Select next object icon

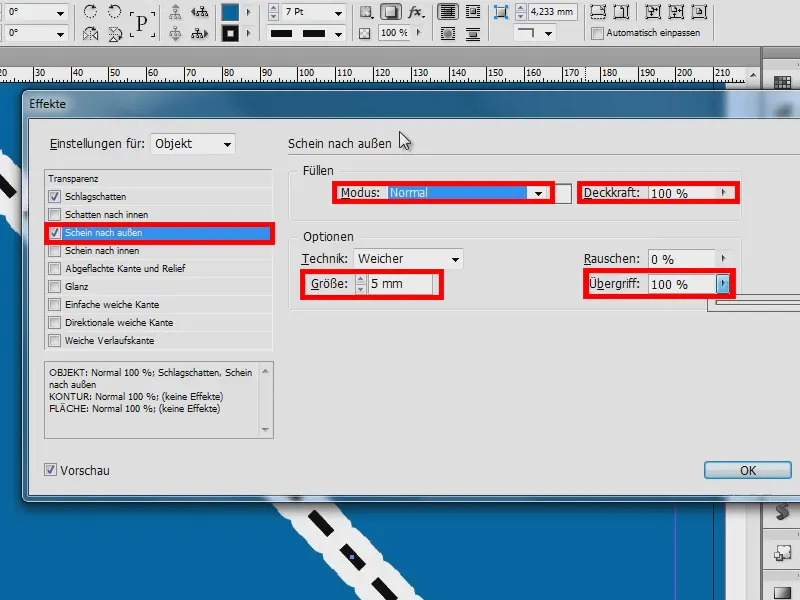199,34
